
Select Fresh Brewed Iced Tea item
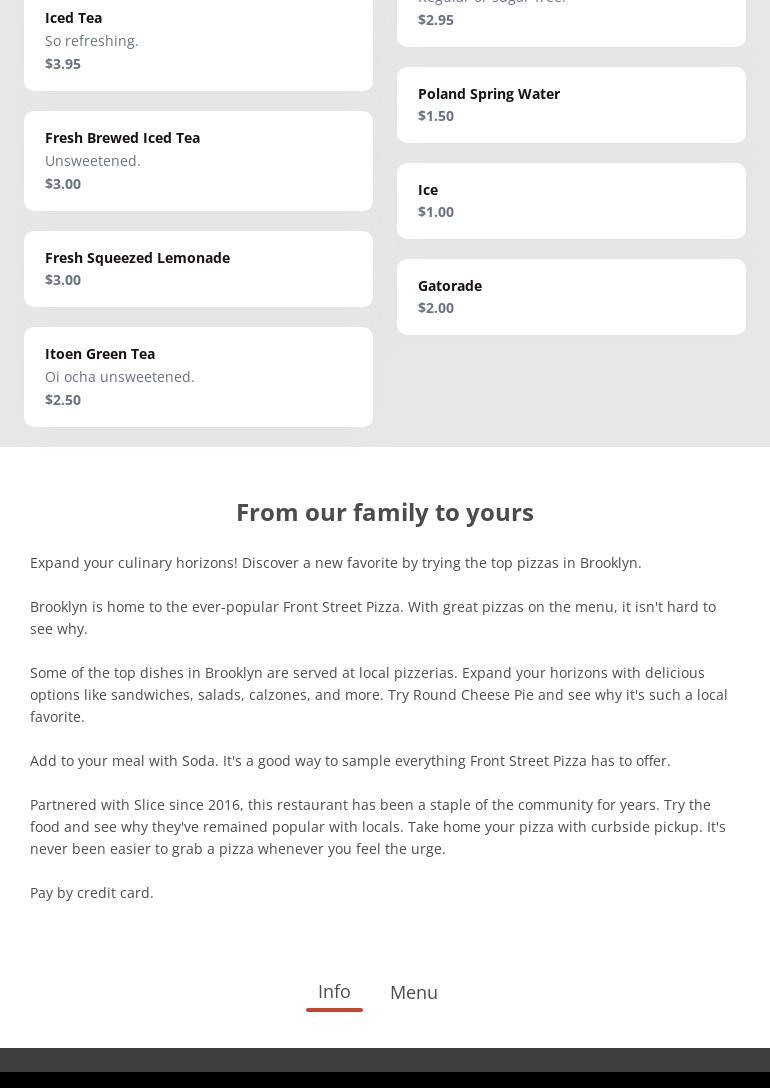pyautogui.click(x=198, y=160)
